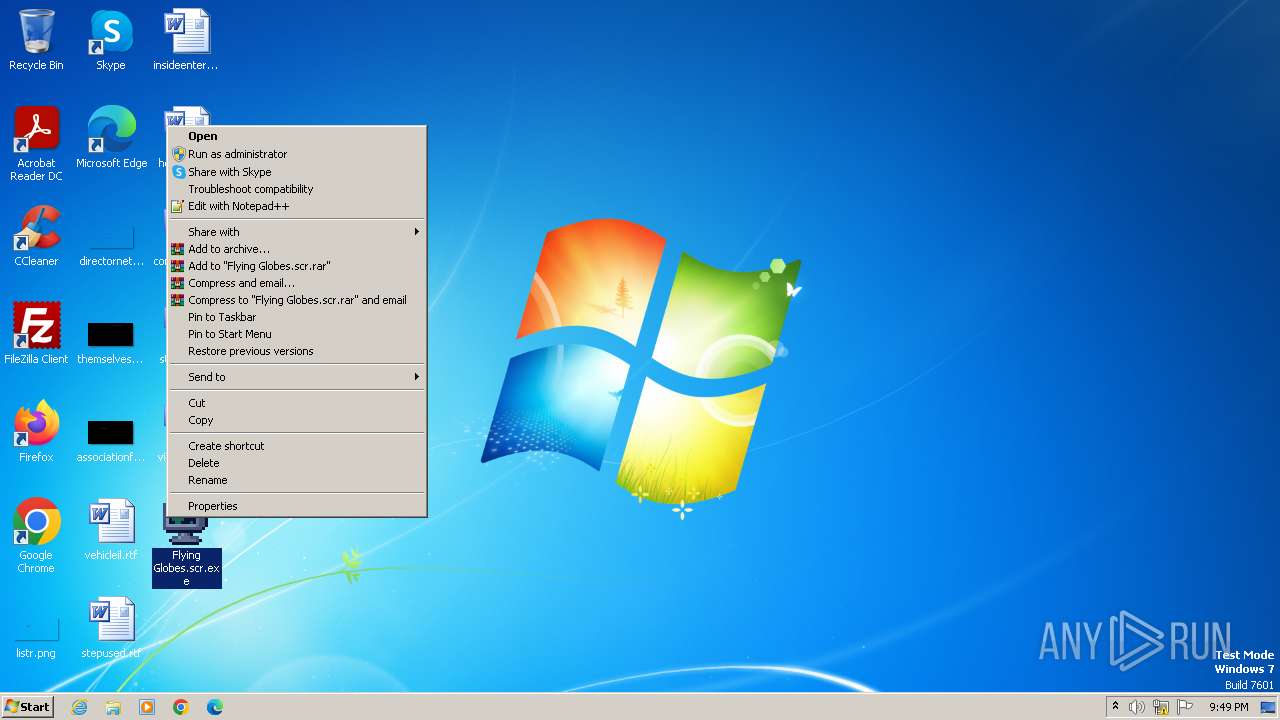The height and width of the screenshot is (720, 1280).
Task: Choose Troubleshoot compatibility
Action: [297, 189]
